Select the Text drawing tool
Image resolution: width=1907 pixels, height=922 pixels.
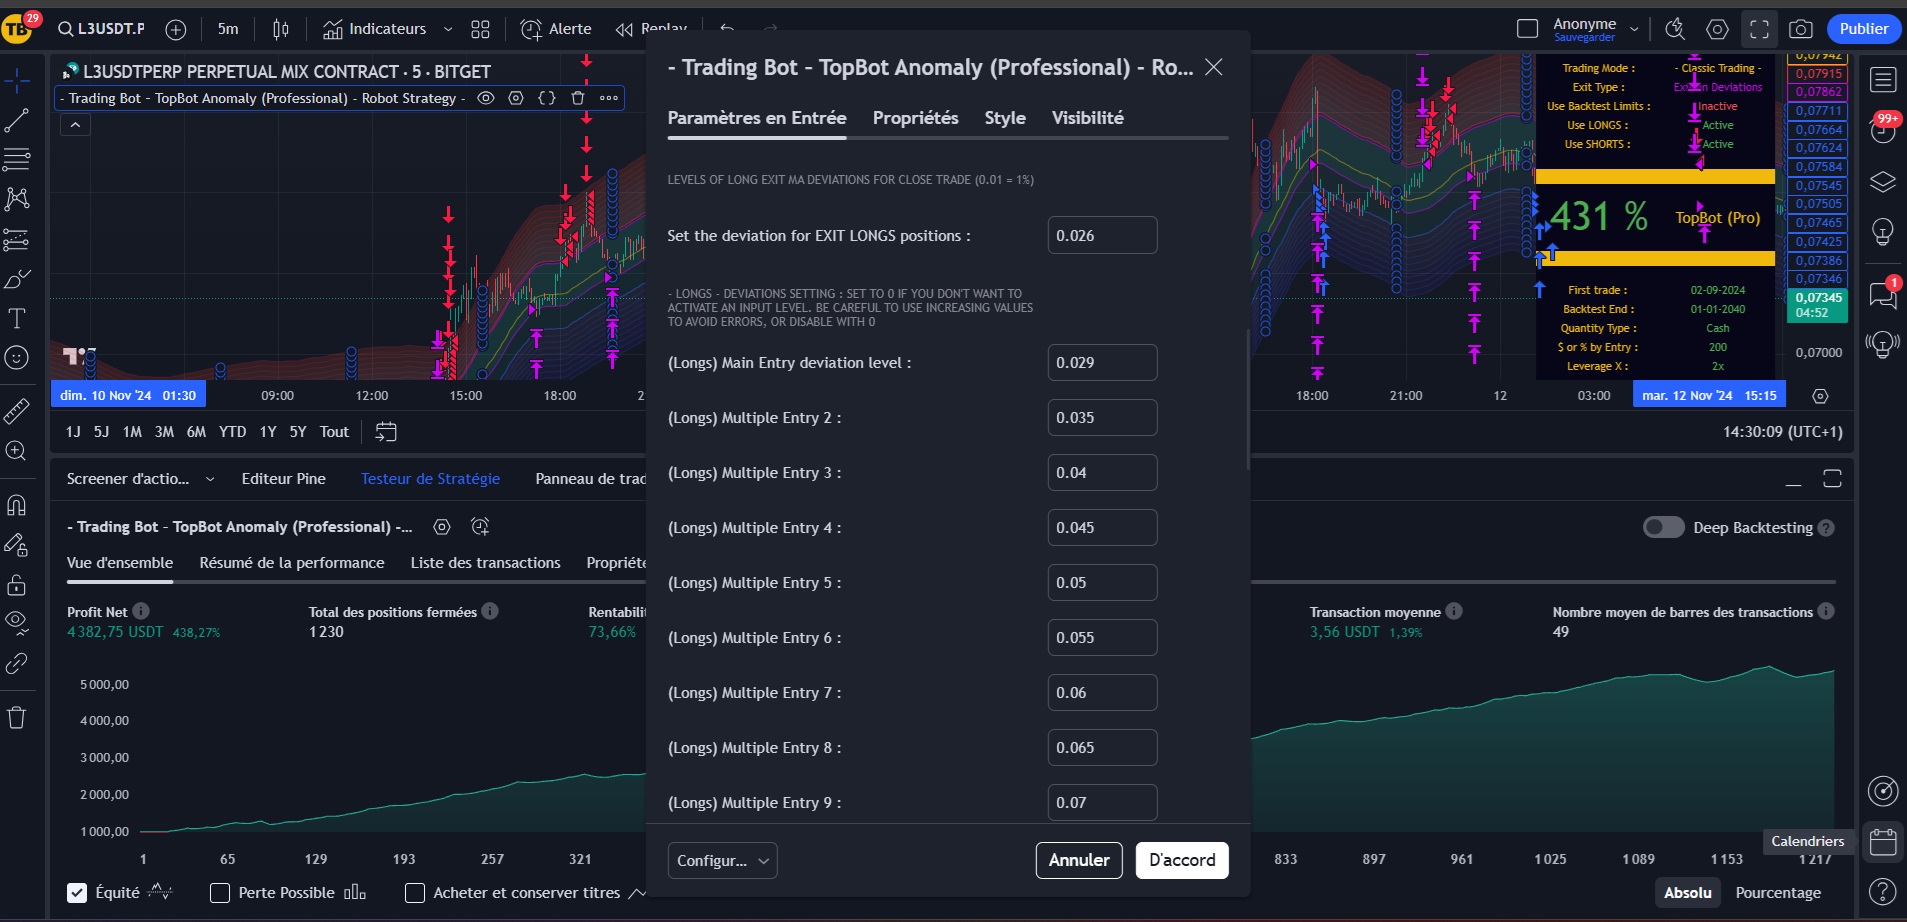pos(17,319)
